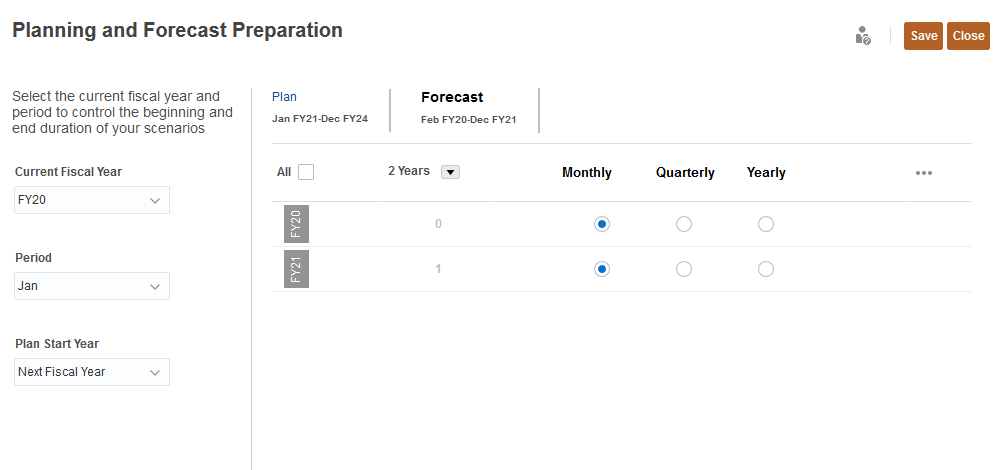The width and height of the screenshot is (996, 470).
Task: Click the FY20 year row label
Action: point(296,224)
